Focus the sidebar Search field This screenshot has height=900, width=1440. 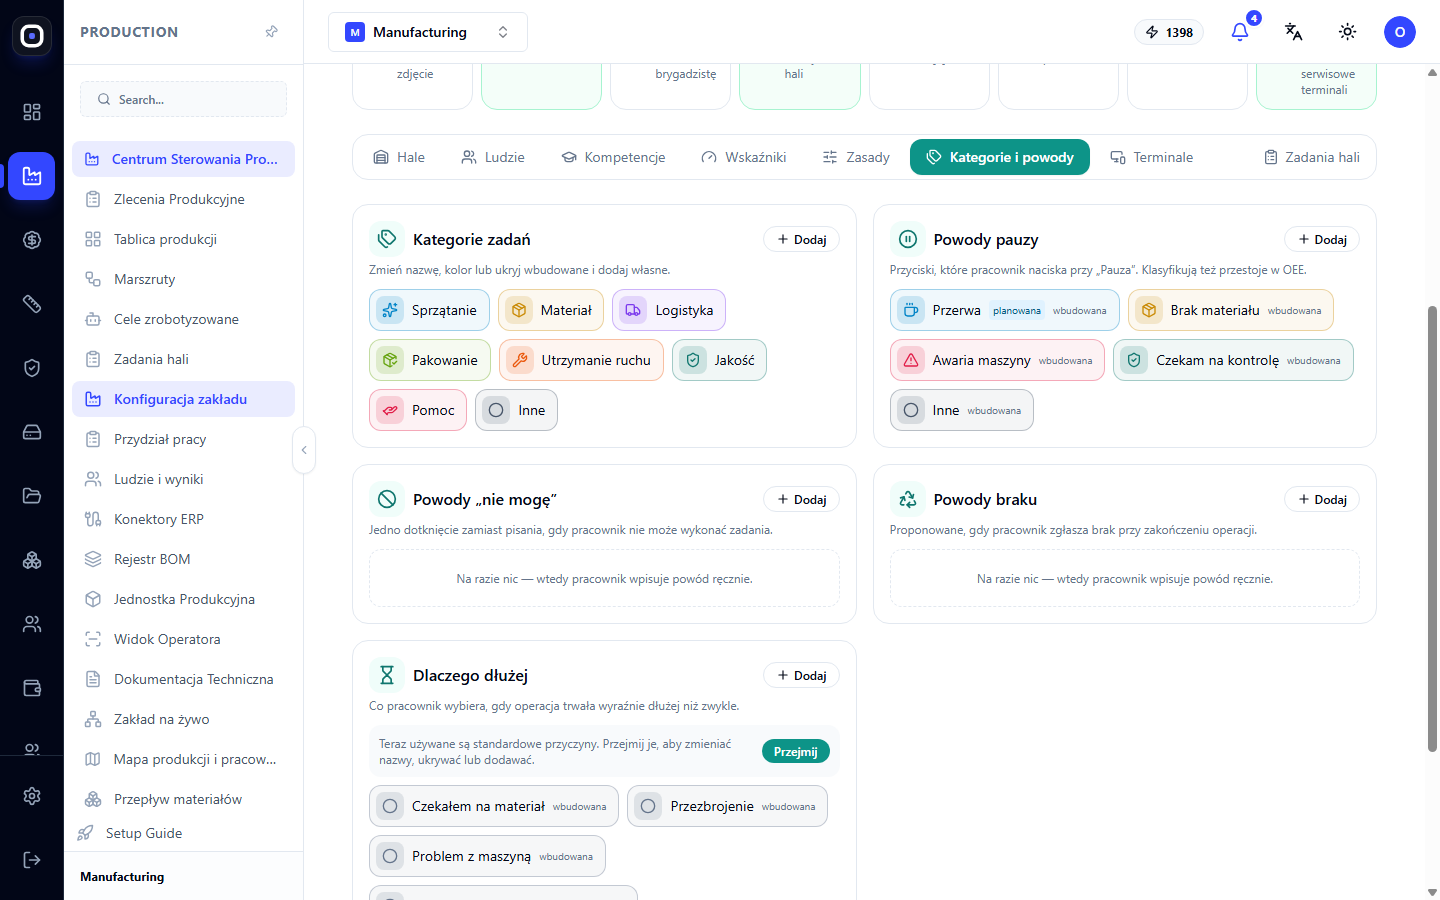(x=183, y=99)
